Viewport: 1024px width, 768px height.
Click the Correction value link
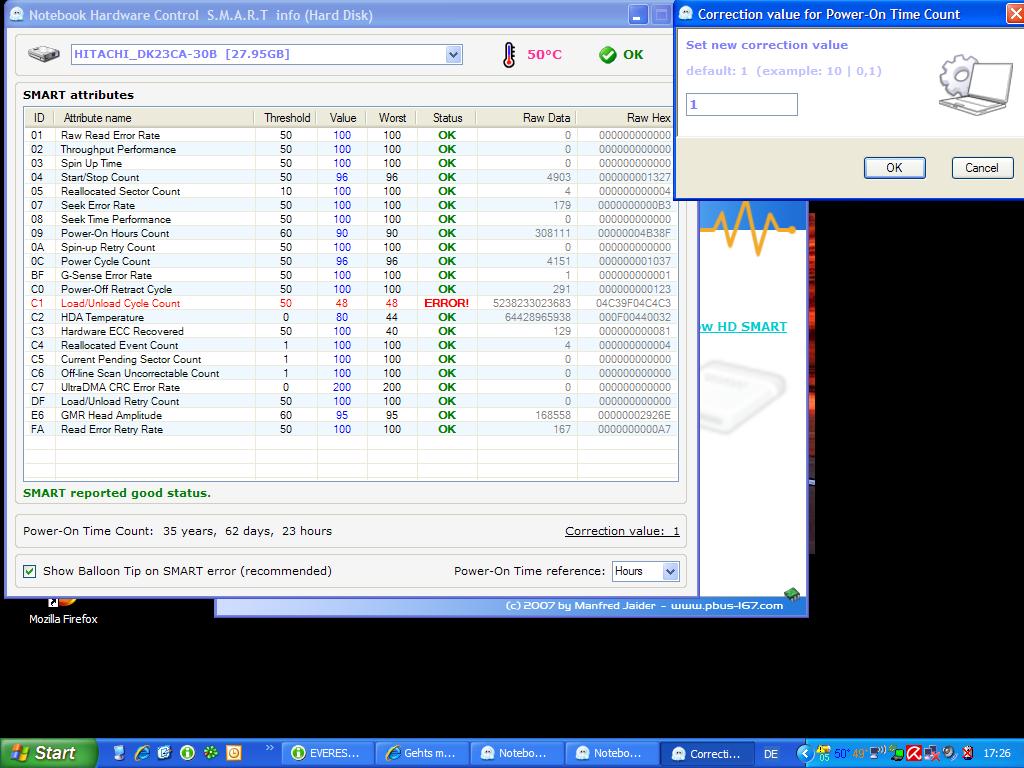tap(621, 531)
